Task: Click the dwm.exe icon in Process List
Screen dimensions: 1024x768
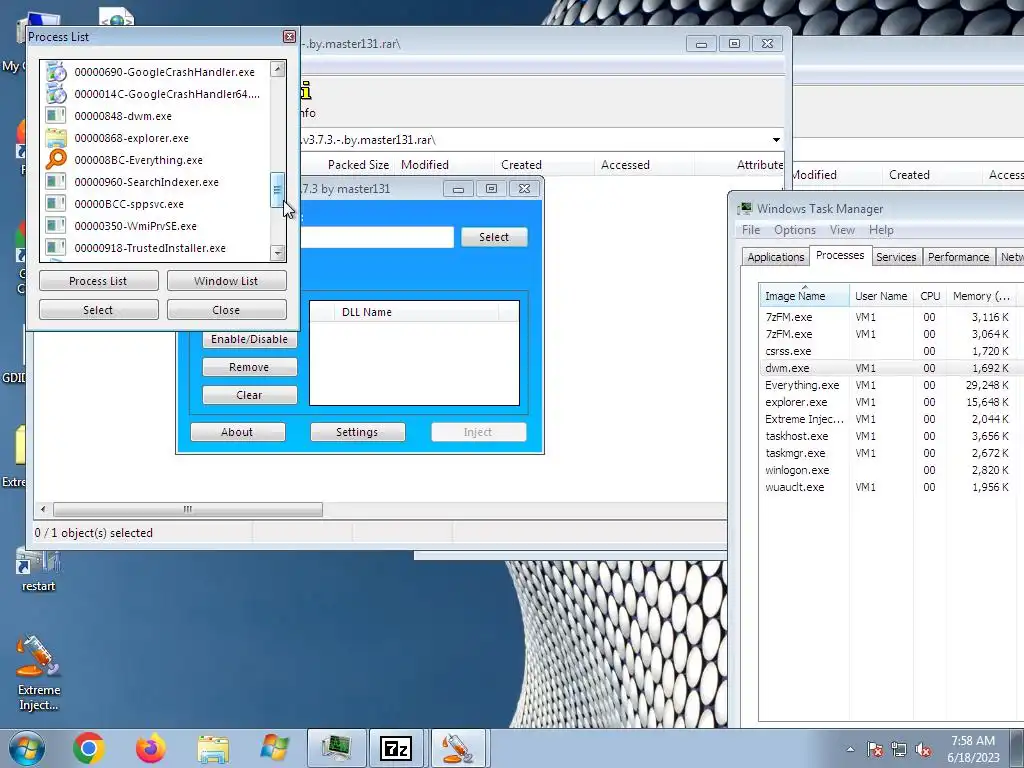Action: point(56,116)
